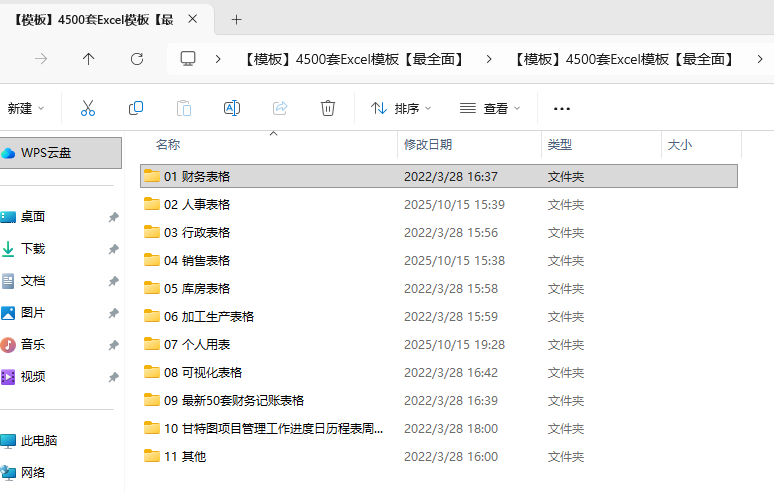This screenshot has width=774, height=493.
Task: Close the current Excel模板 tab
Action: (x=193, y=19)
